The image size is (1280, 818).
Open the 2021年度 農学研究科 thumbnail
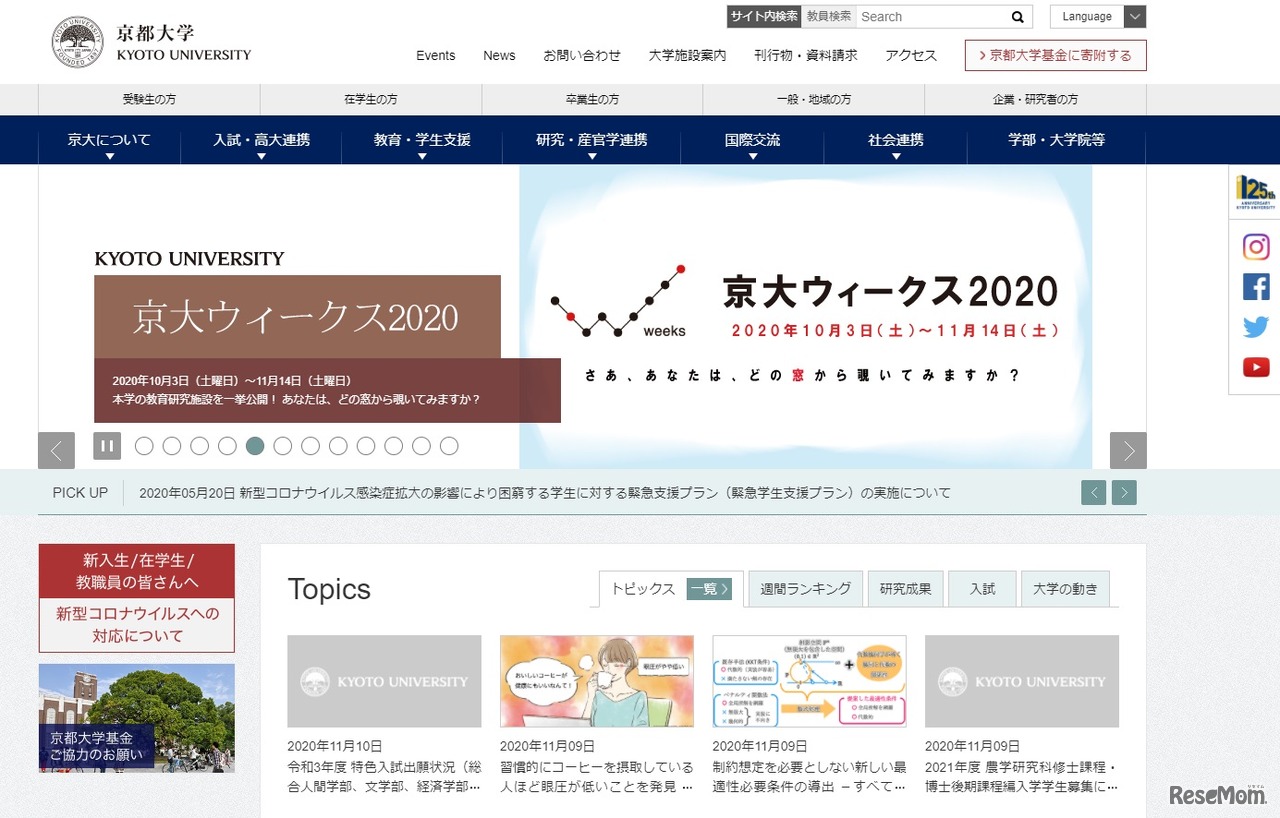pyautogui.click(x=1022, y=681)
